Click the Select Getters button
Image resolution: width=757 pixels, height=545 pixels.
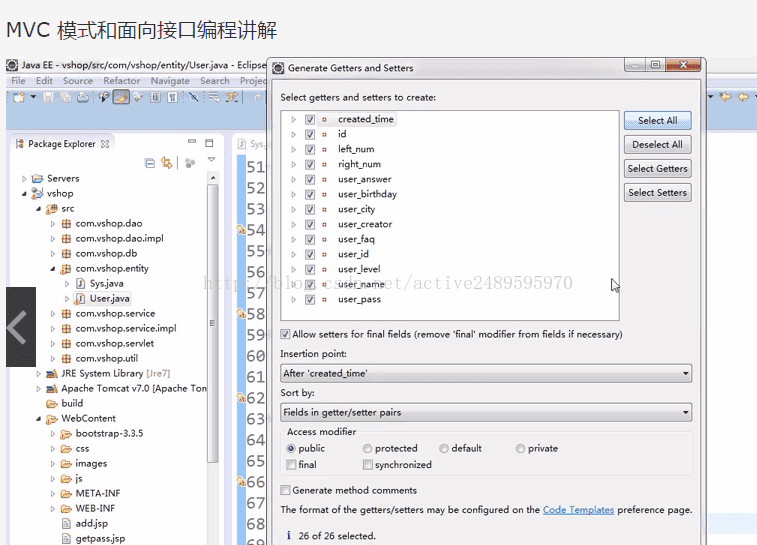(x=658, y=168)
